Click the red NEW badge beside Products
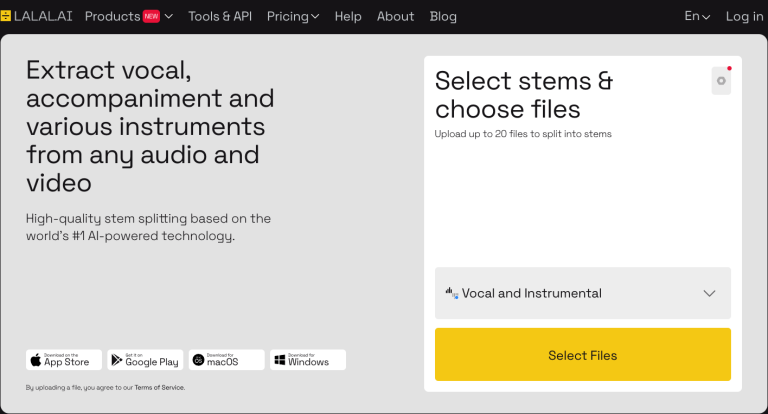Viewport: 768px width, 414px height. [x=151, y=16]
